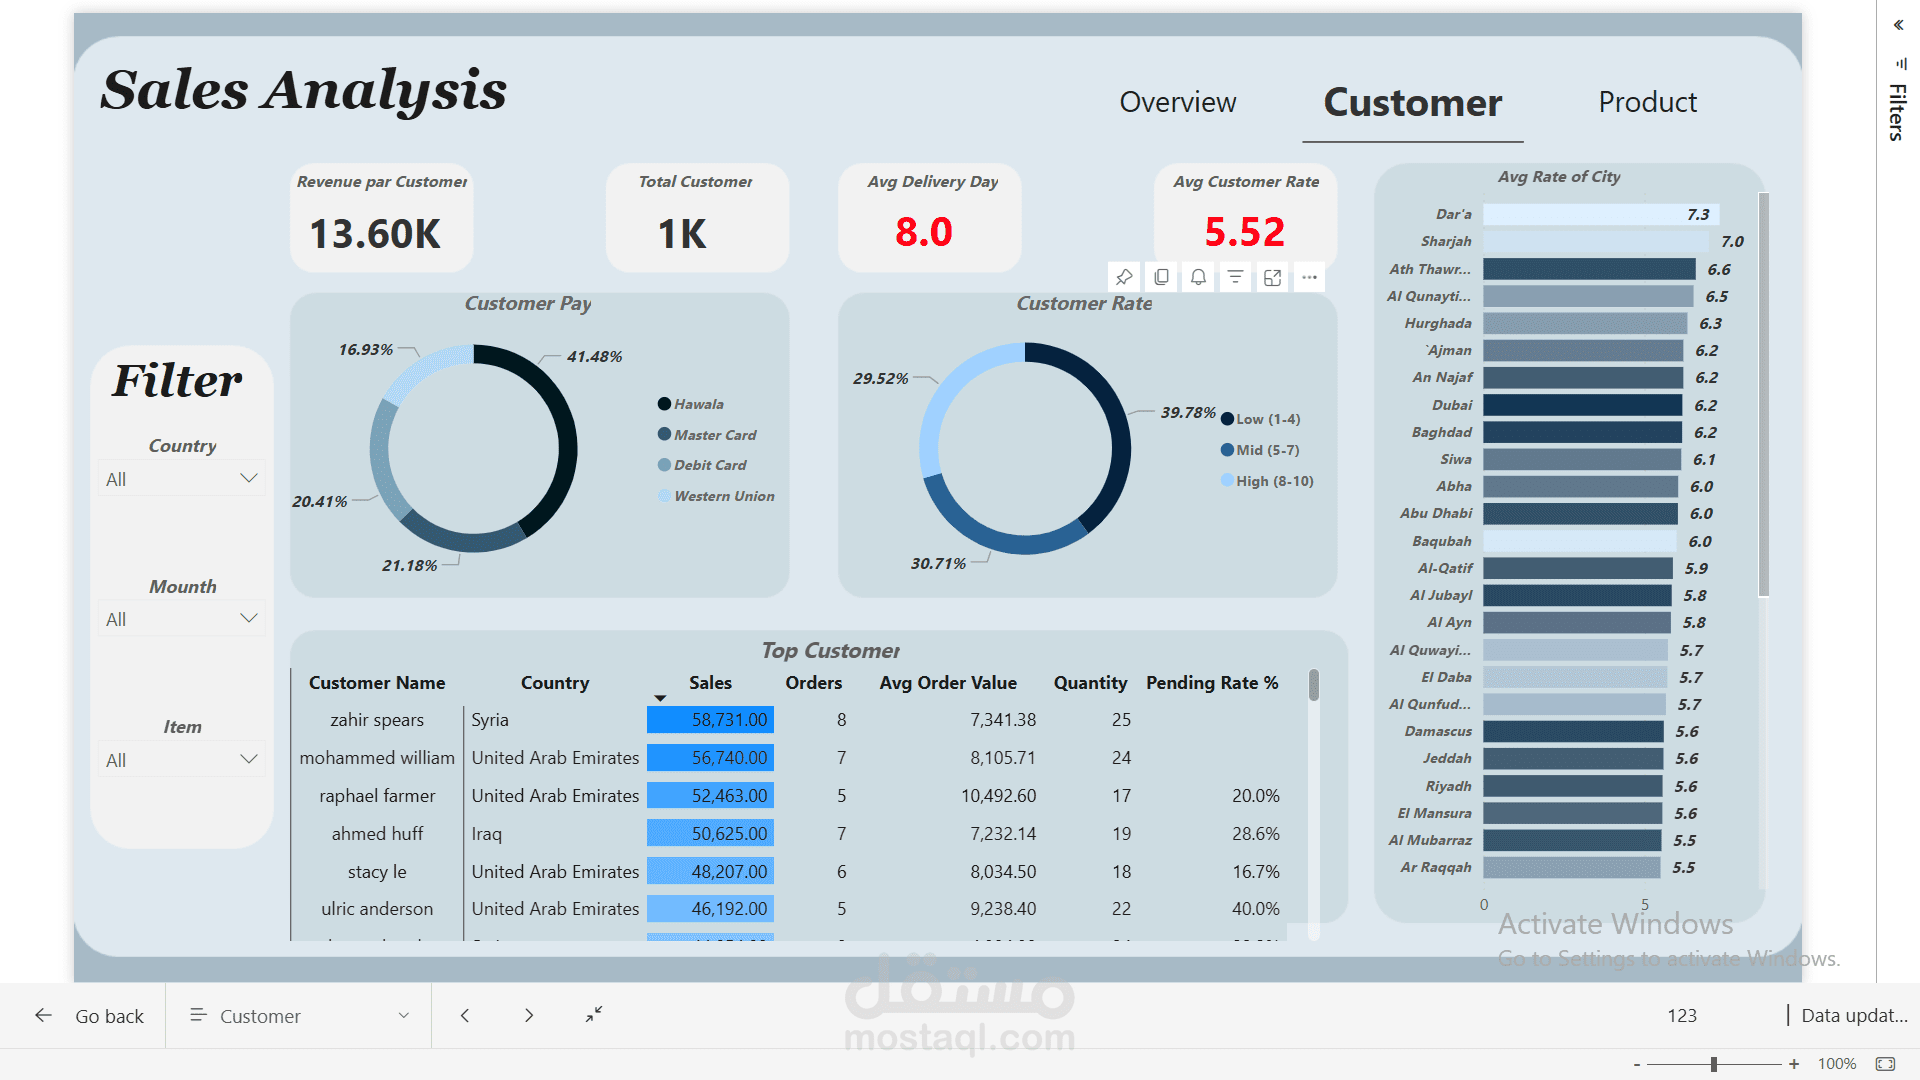Adjust the zoom level slider handle
The image size is (1920, 1080).
(x=1714, y=1064)
